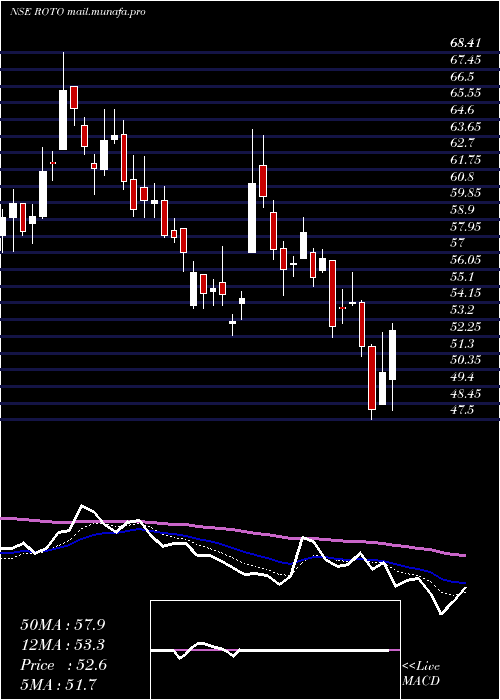Click the 51.3 price axis label
This screenshot has height=700, width=500.
click(462, 344)
